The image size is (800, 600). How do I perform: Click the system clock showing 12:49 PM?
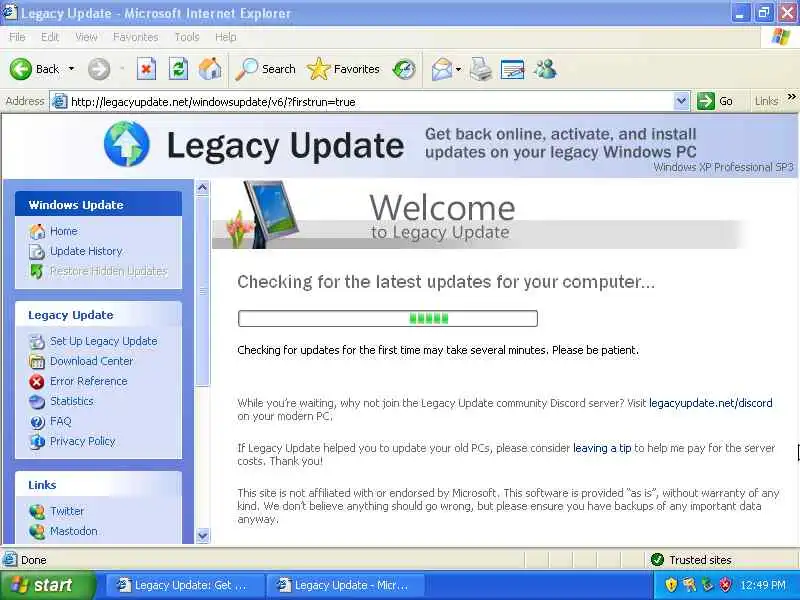763,585
